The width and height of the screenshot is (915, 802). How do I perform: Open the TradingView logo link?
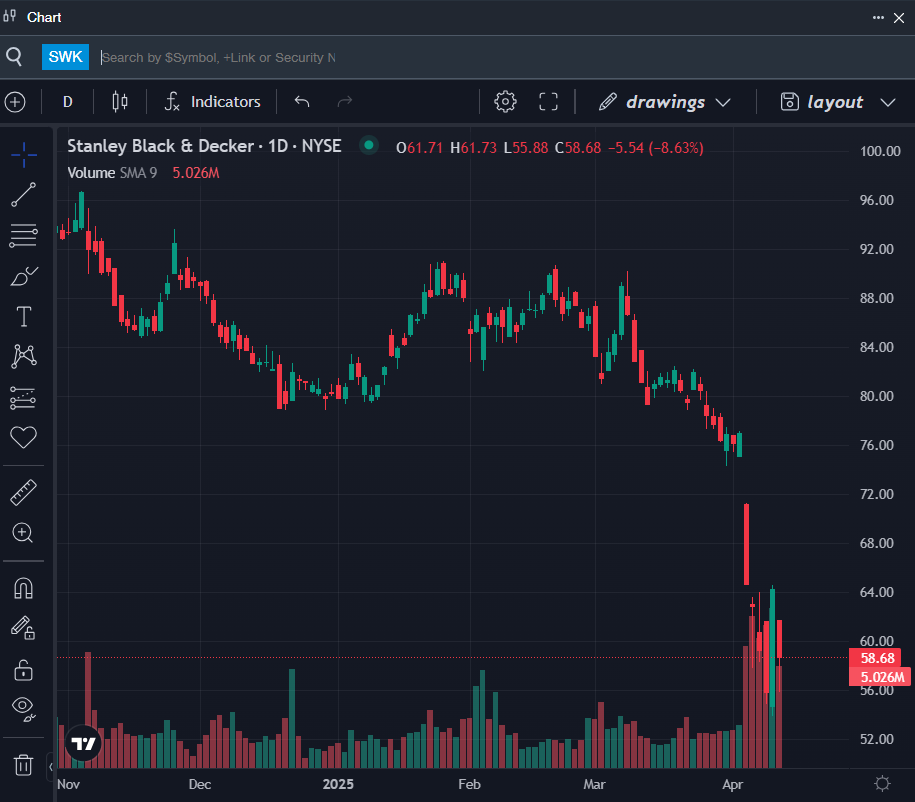(83, 743)
